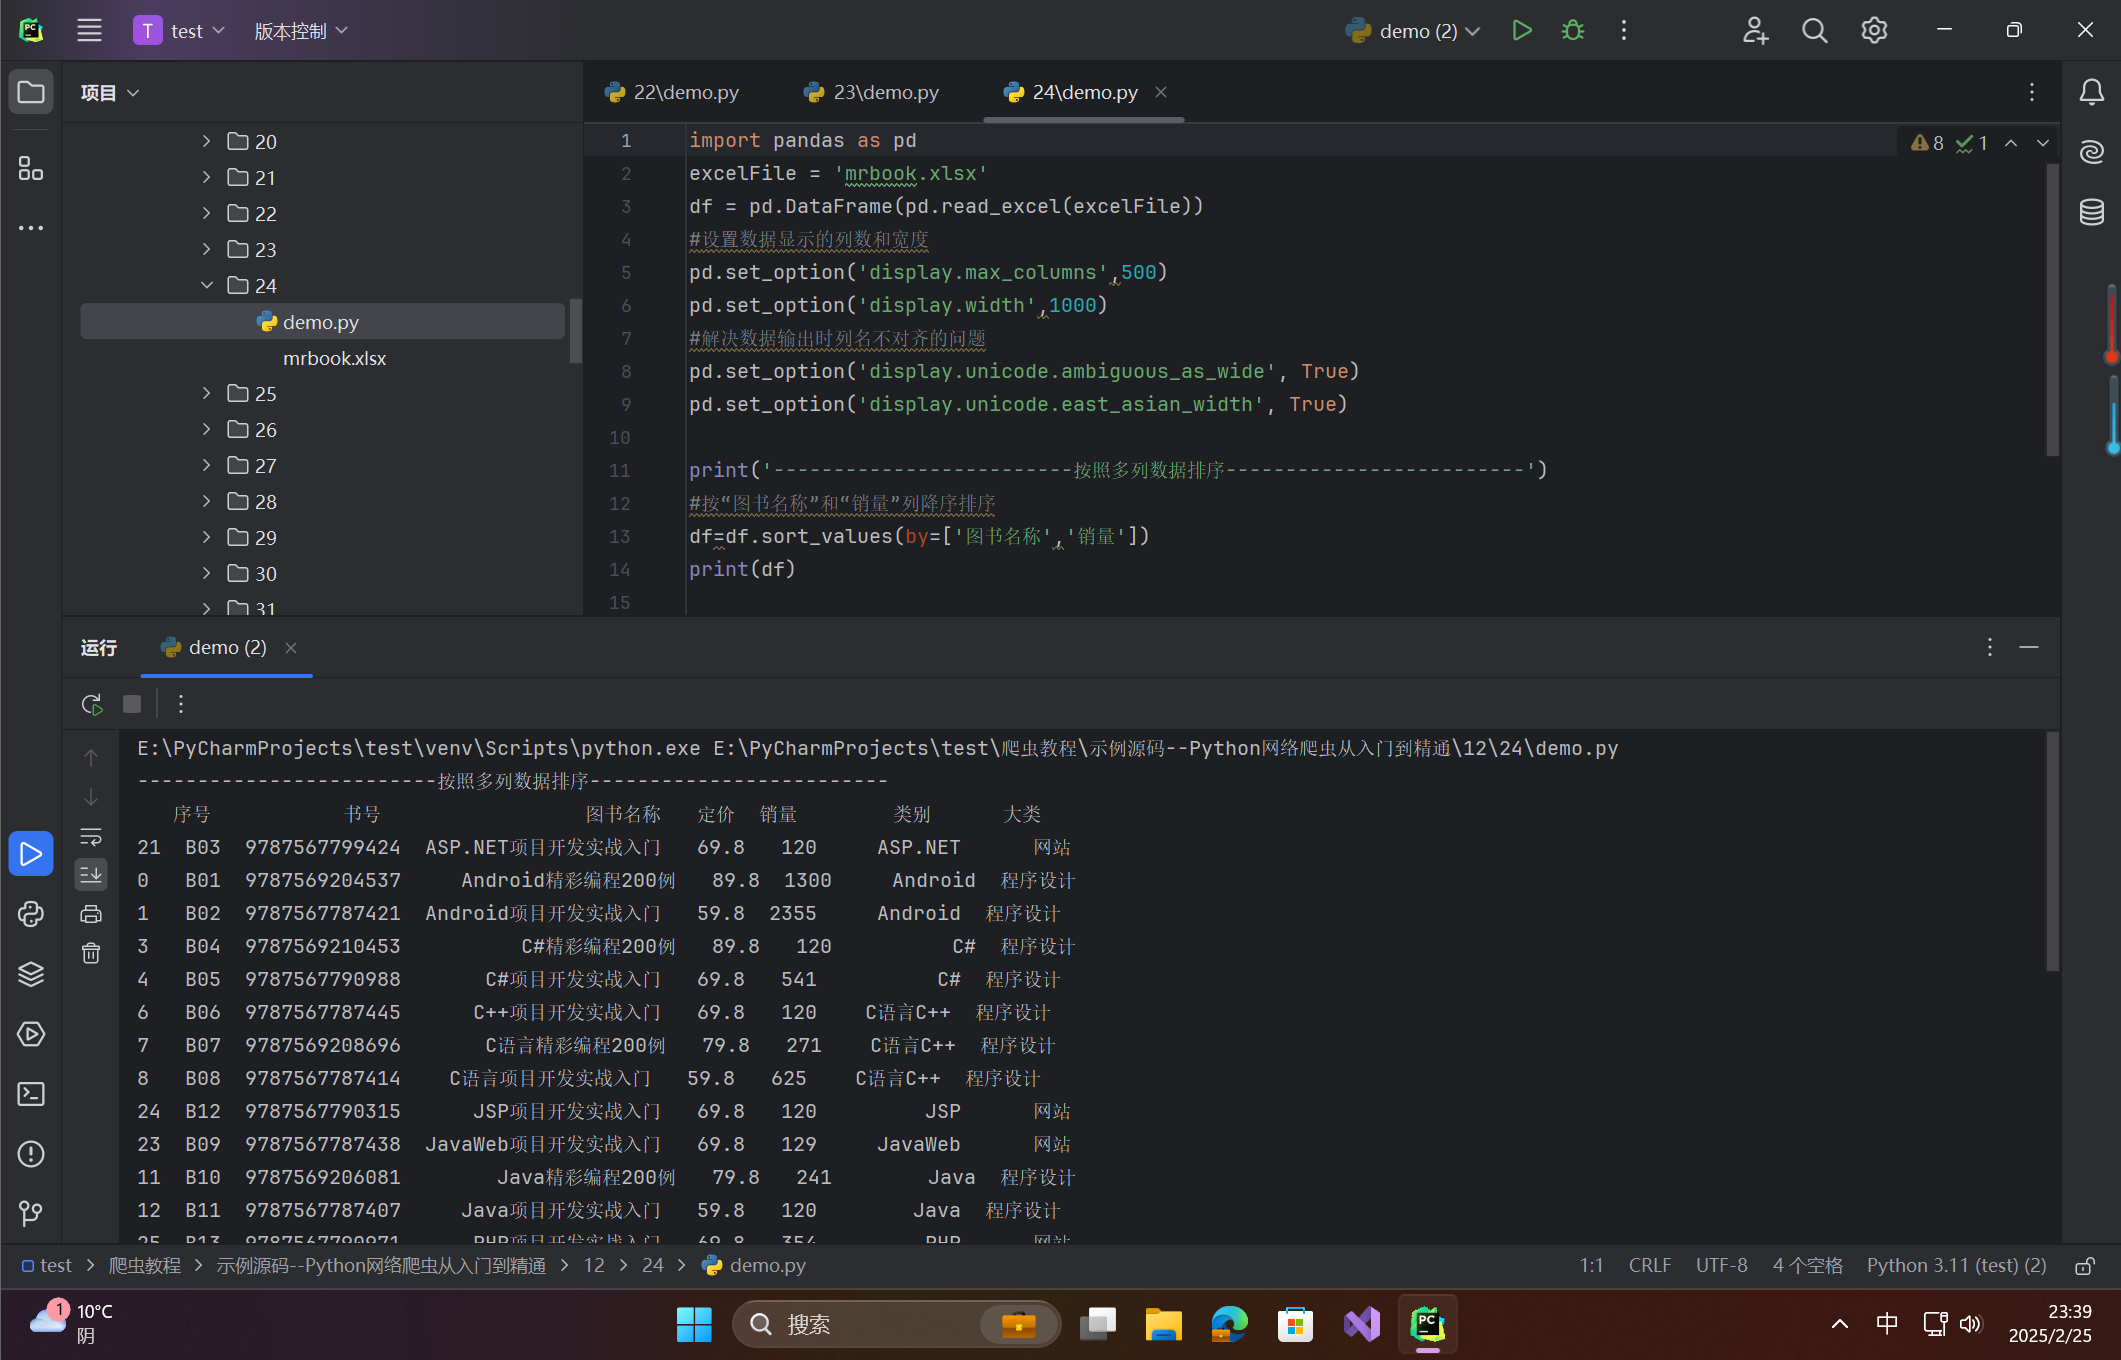Click the console vertical scrollbar

pyautogui.click(x=2052, y=852)
